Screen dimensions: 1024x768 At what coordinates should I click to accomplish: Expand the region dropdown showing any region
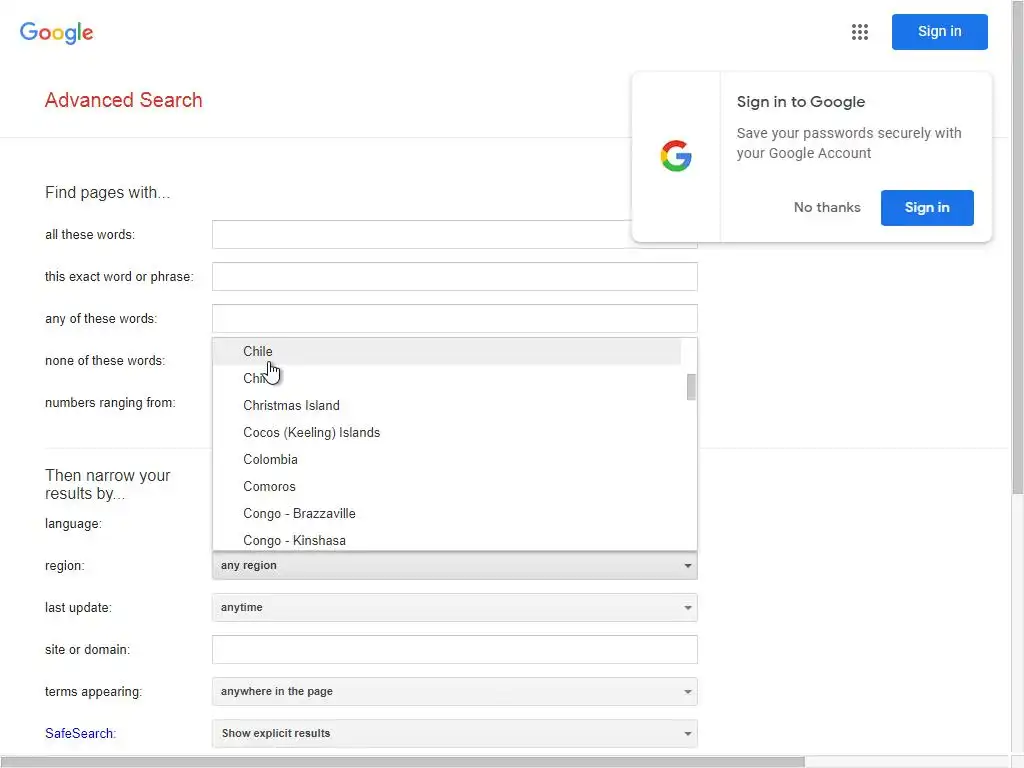(454, 566)
